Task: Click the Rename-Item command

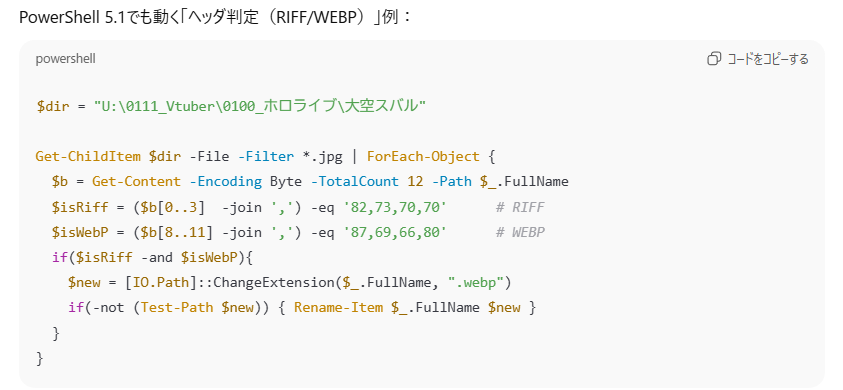Action: click(339, 308)
